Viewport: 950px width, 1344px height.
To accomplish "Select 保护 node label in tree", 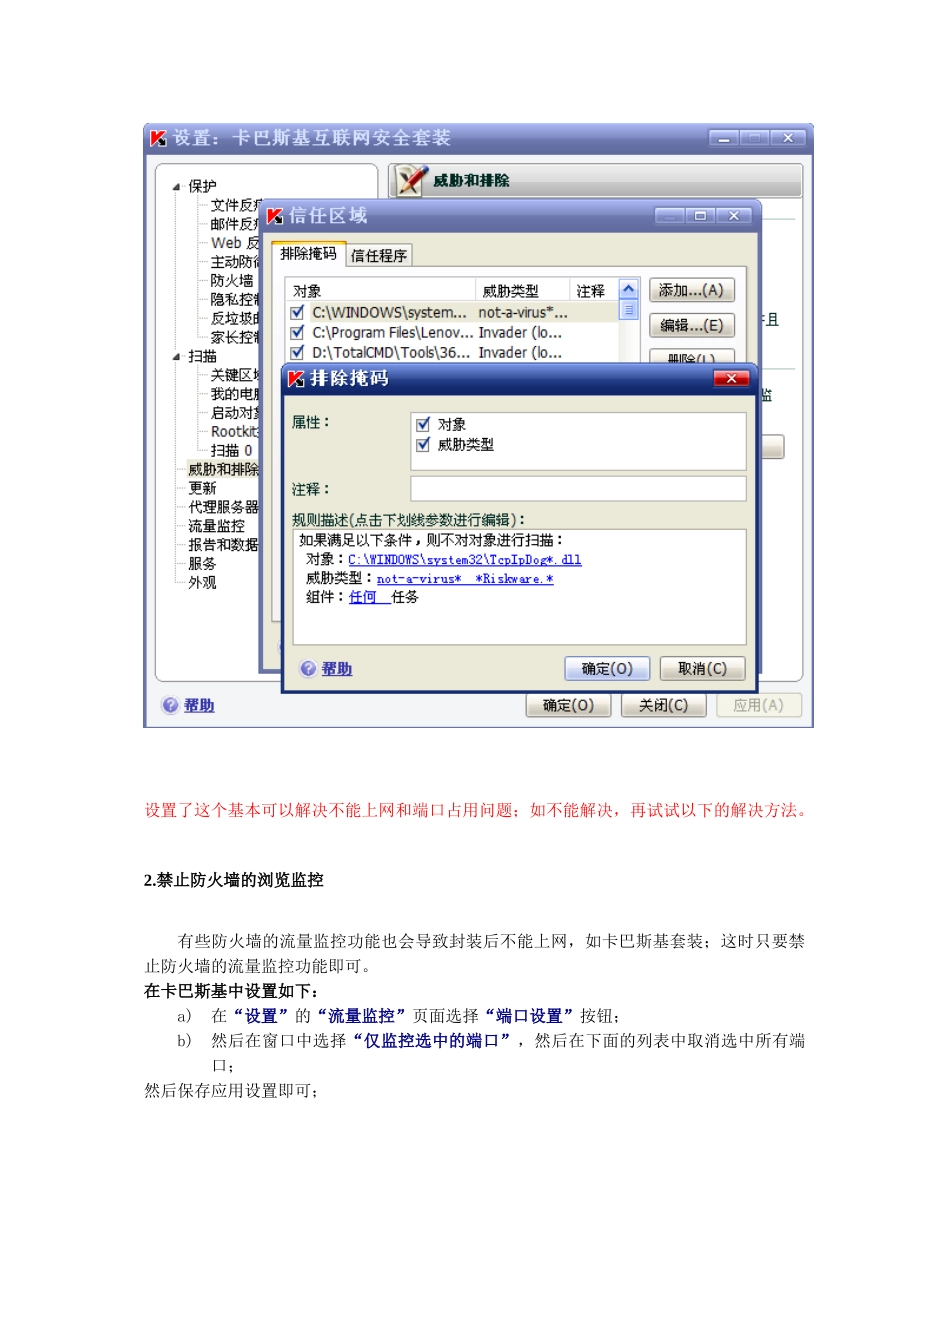I will [x=202, y=186].
